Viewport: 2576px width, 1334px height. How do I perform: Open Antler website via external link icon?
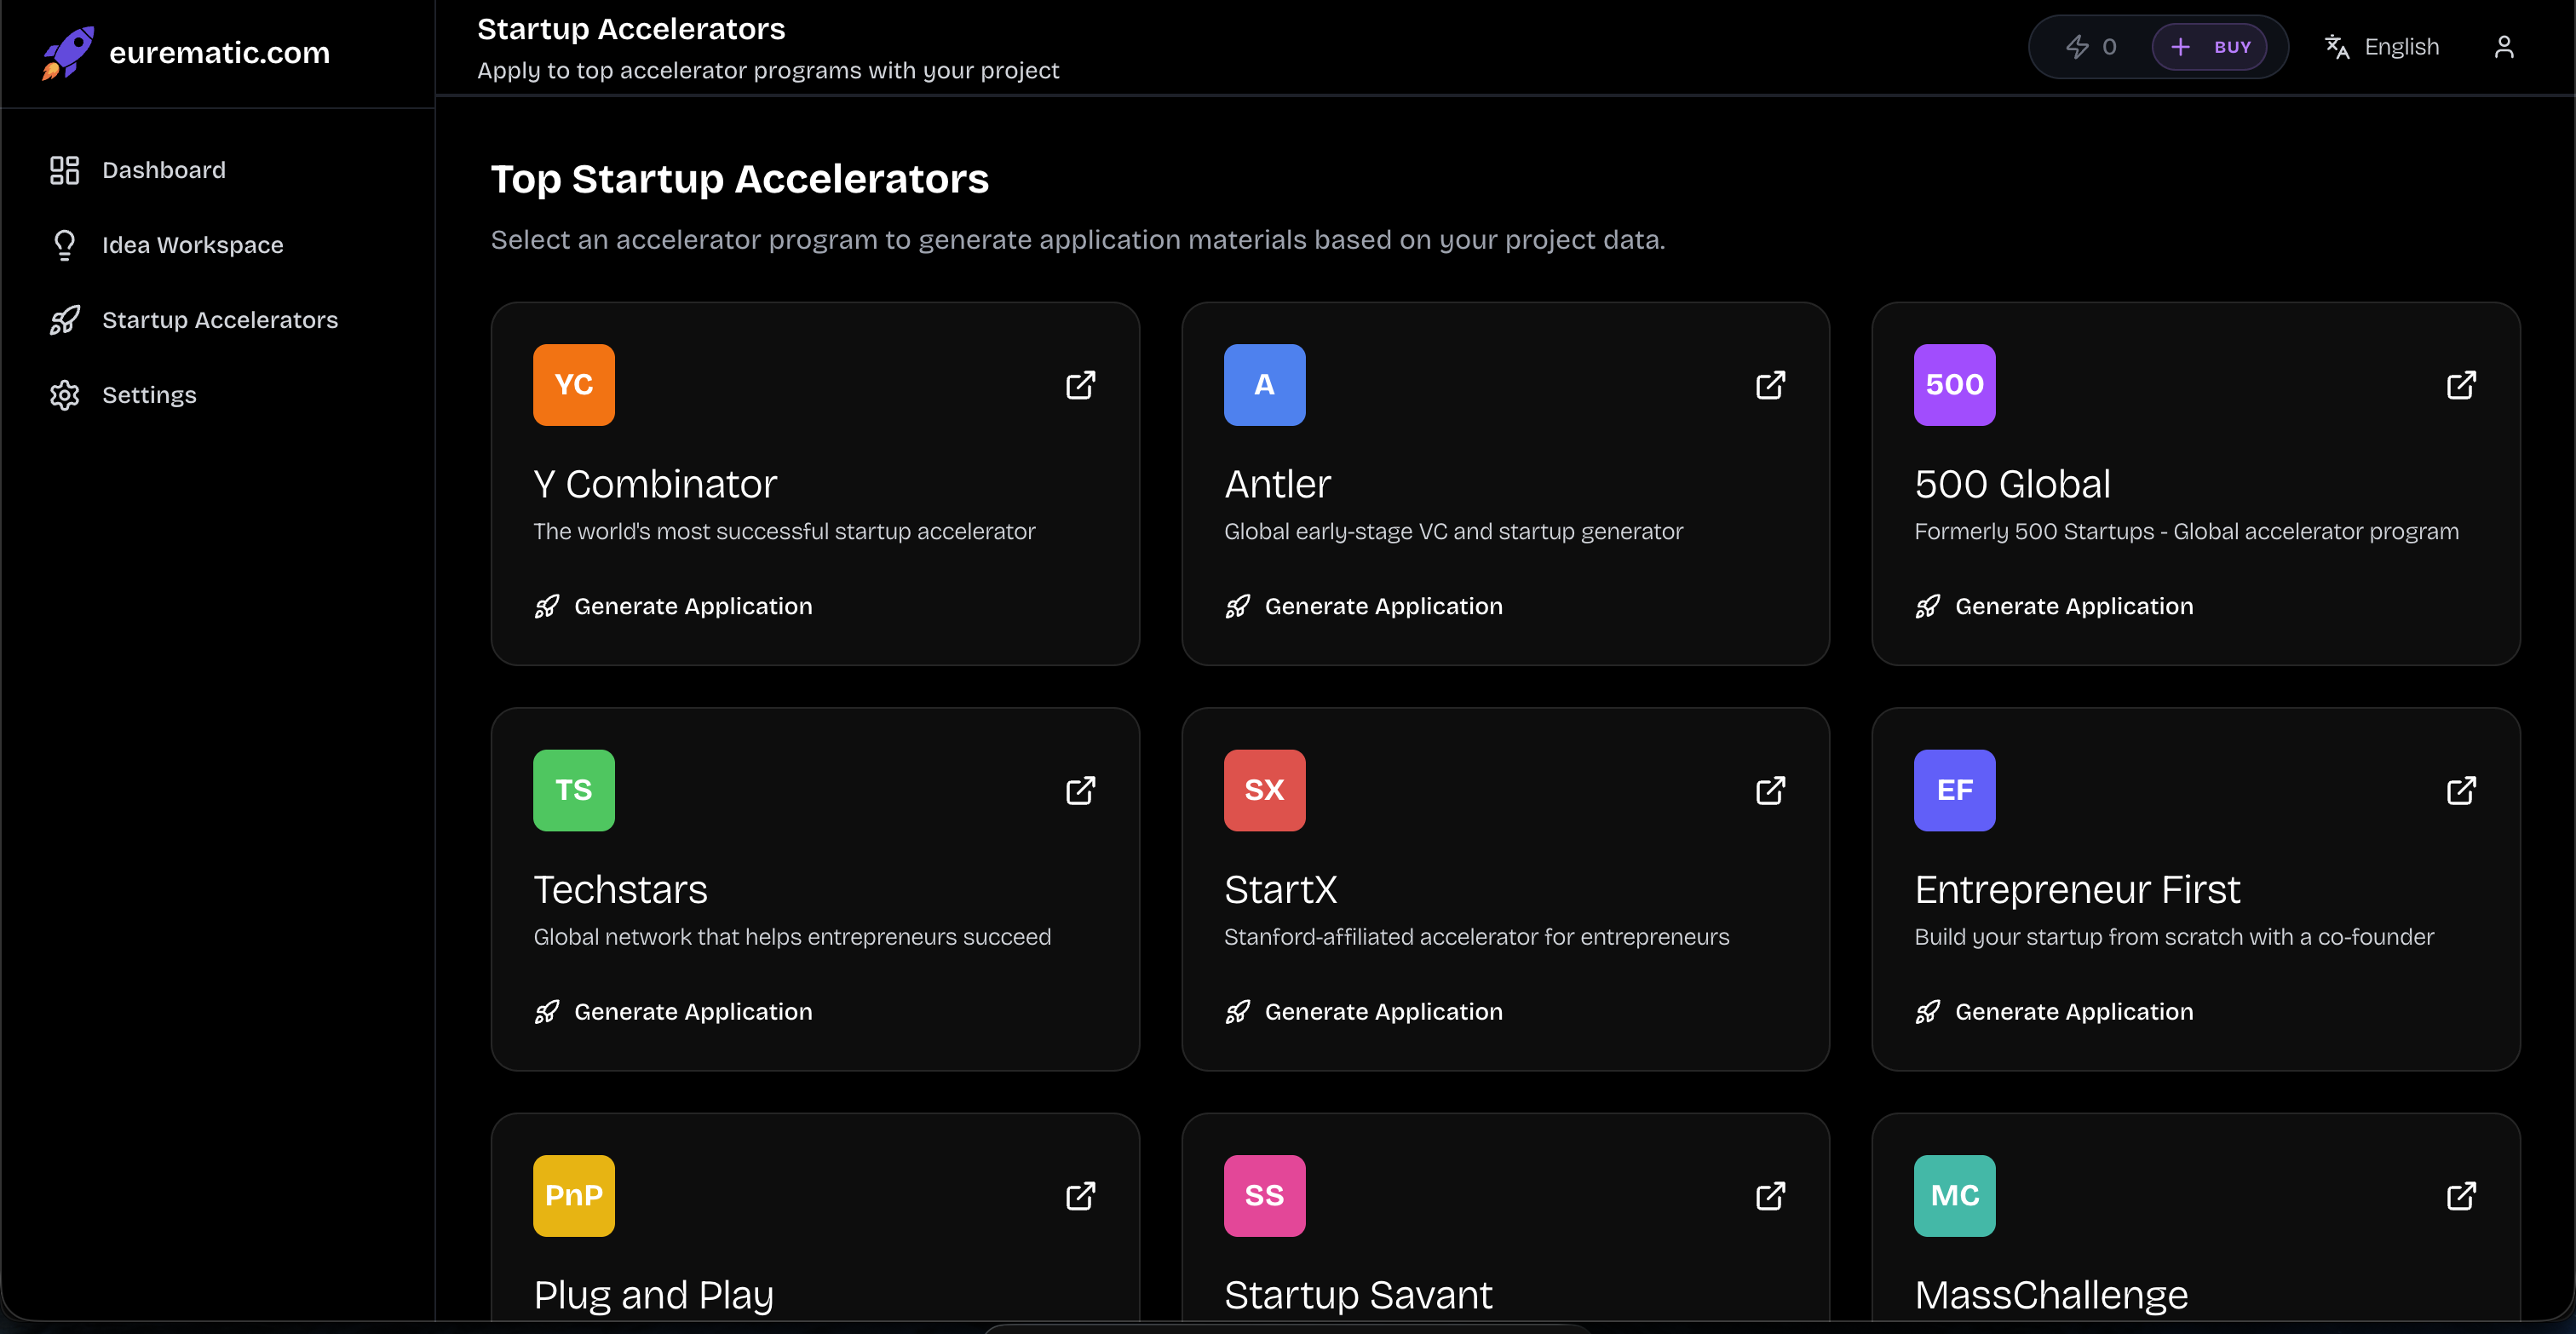[x=1770, y=385]
